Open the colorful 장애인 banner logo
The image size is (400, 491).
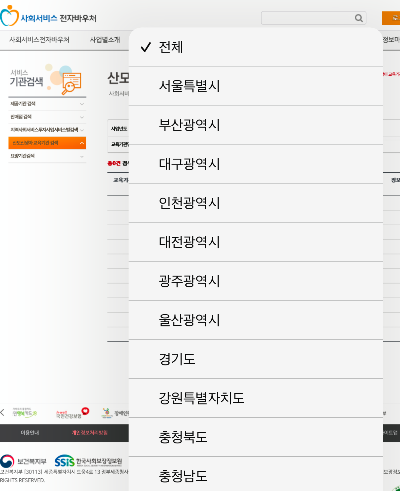pyautogui.click(x=115, y=413)
